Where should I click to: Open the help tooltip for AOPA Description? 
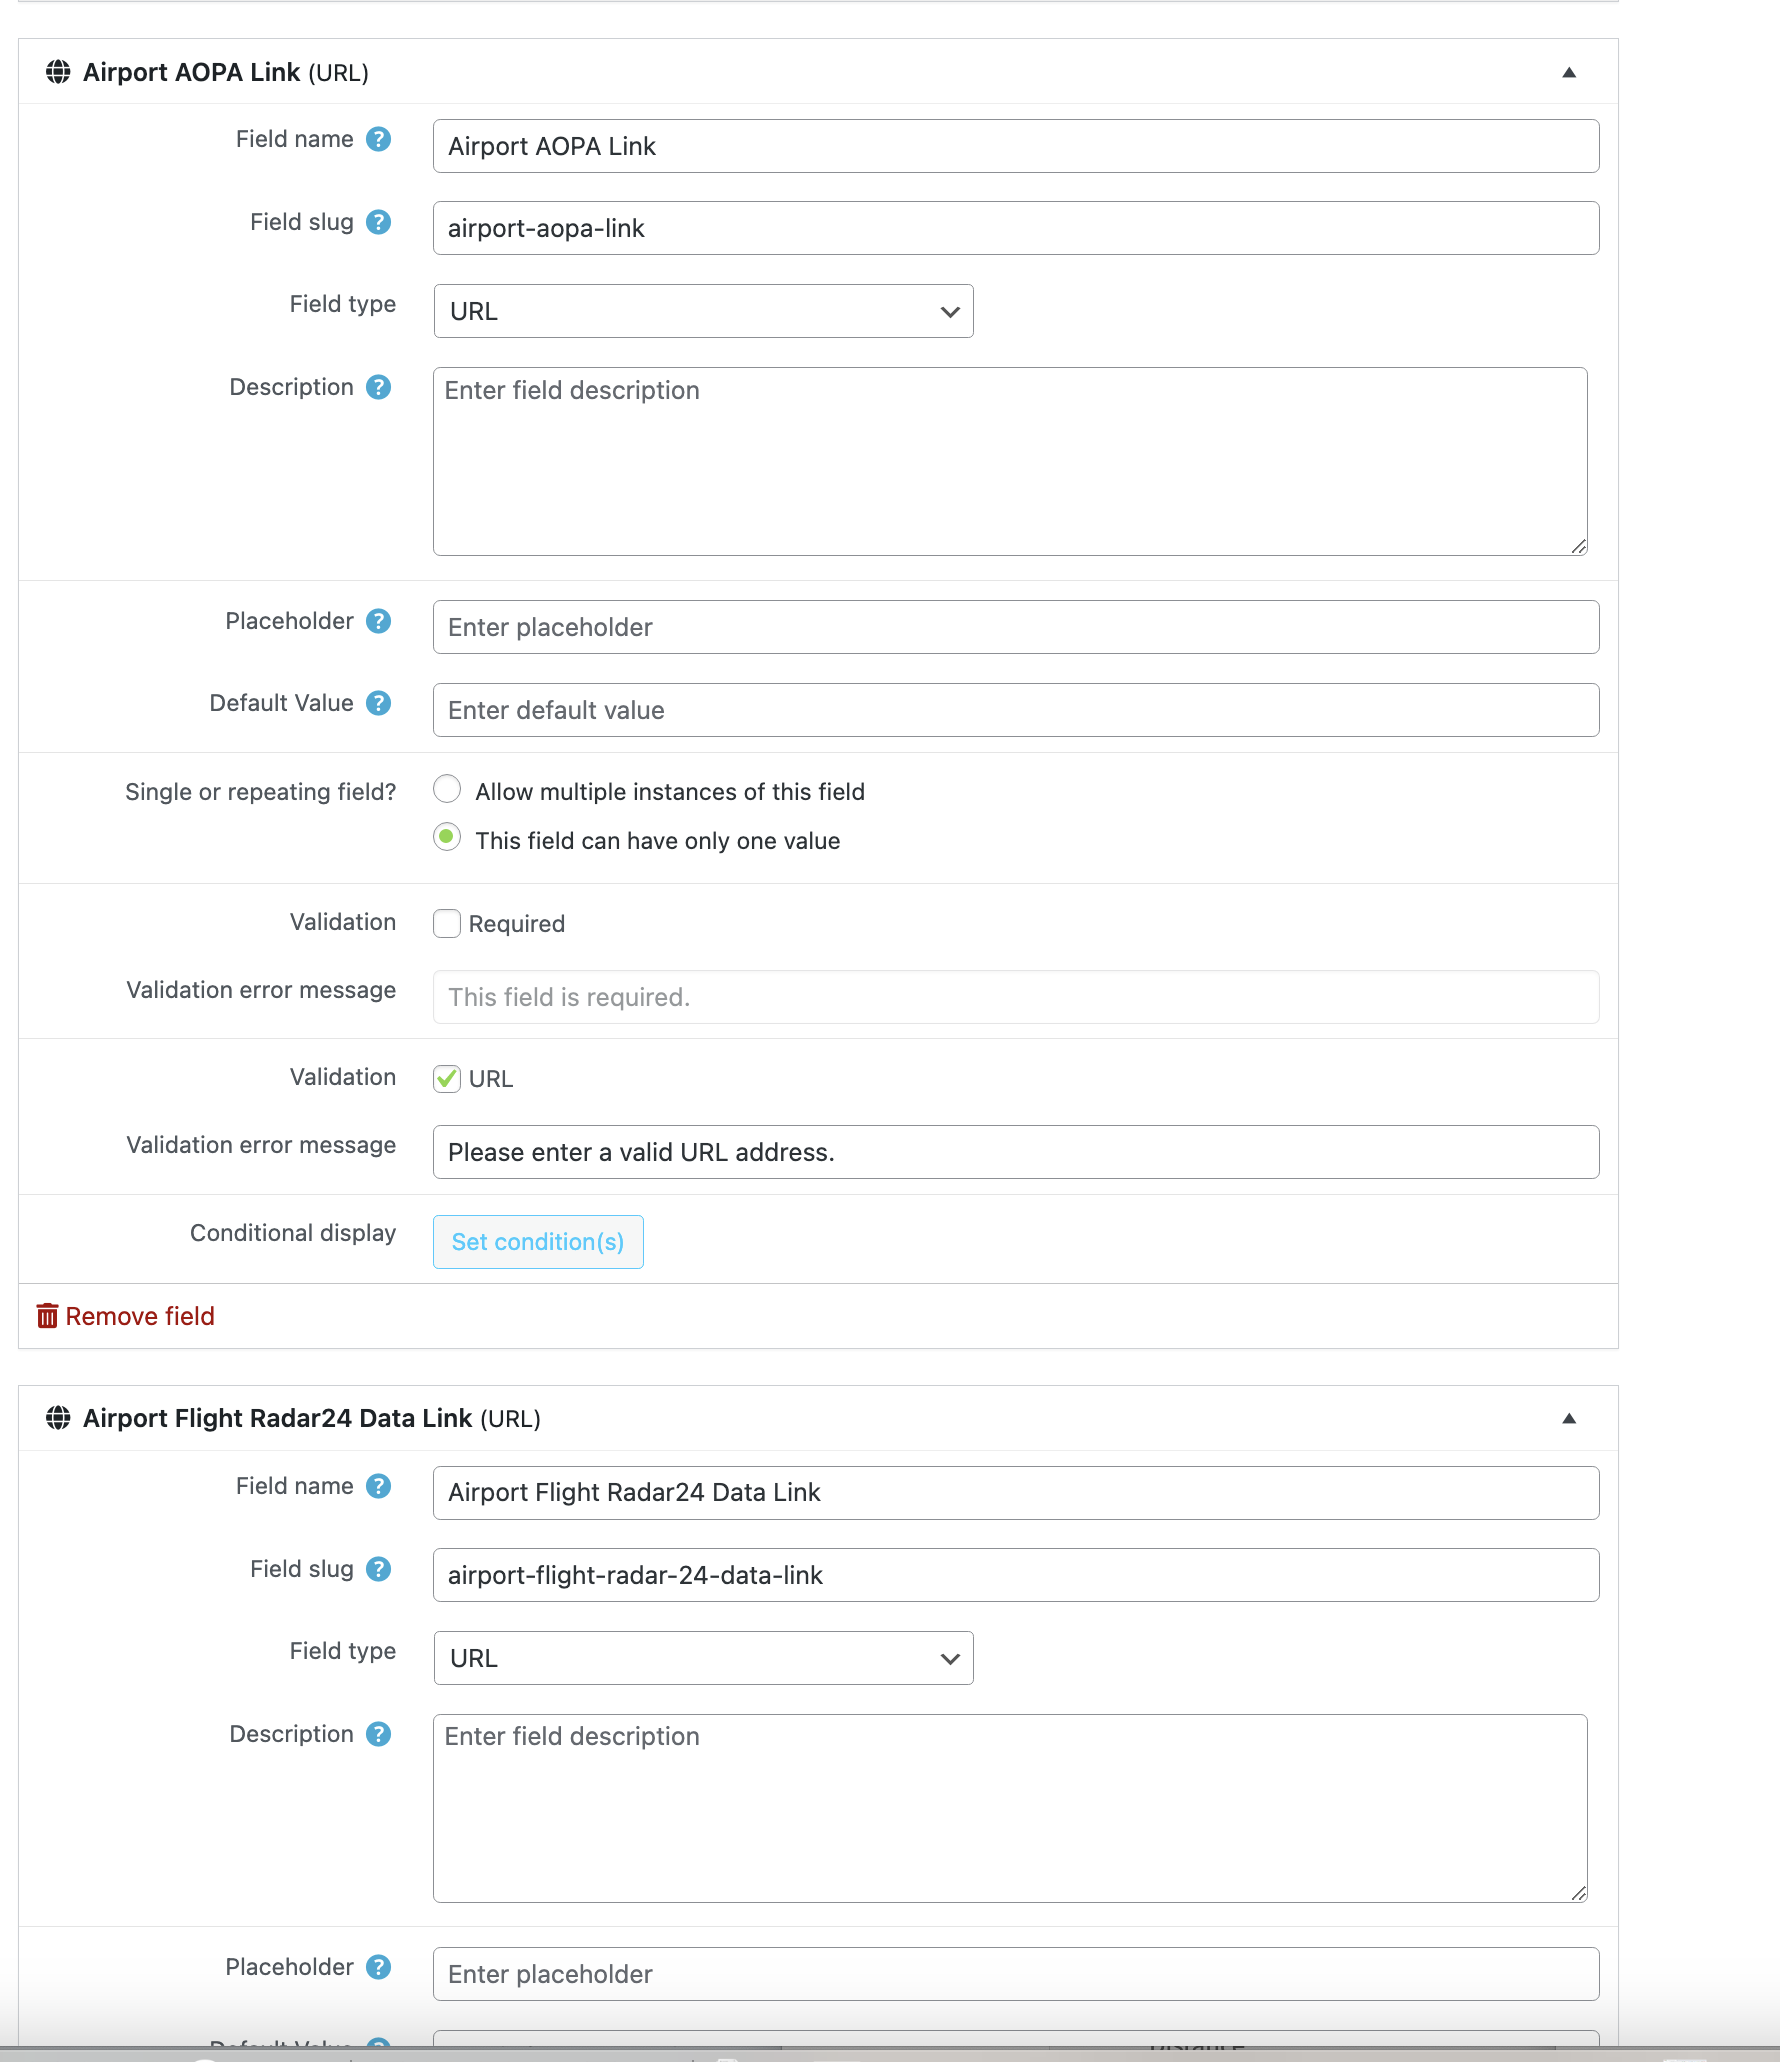(378, 387)
